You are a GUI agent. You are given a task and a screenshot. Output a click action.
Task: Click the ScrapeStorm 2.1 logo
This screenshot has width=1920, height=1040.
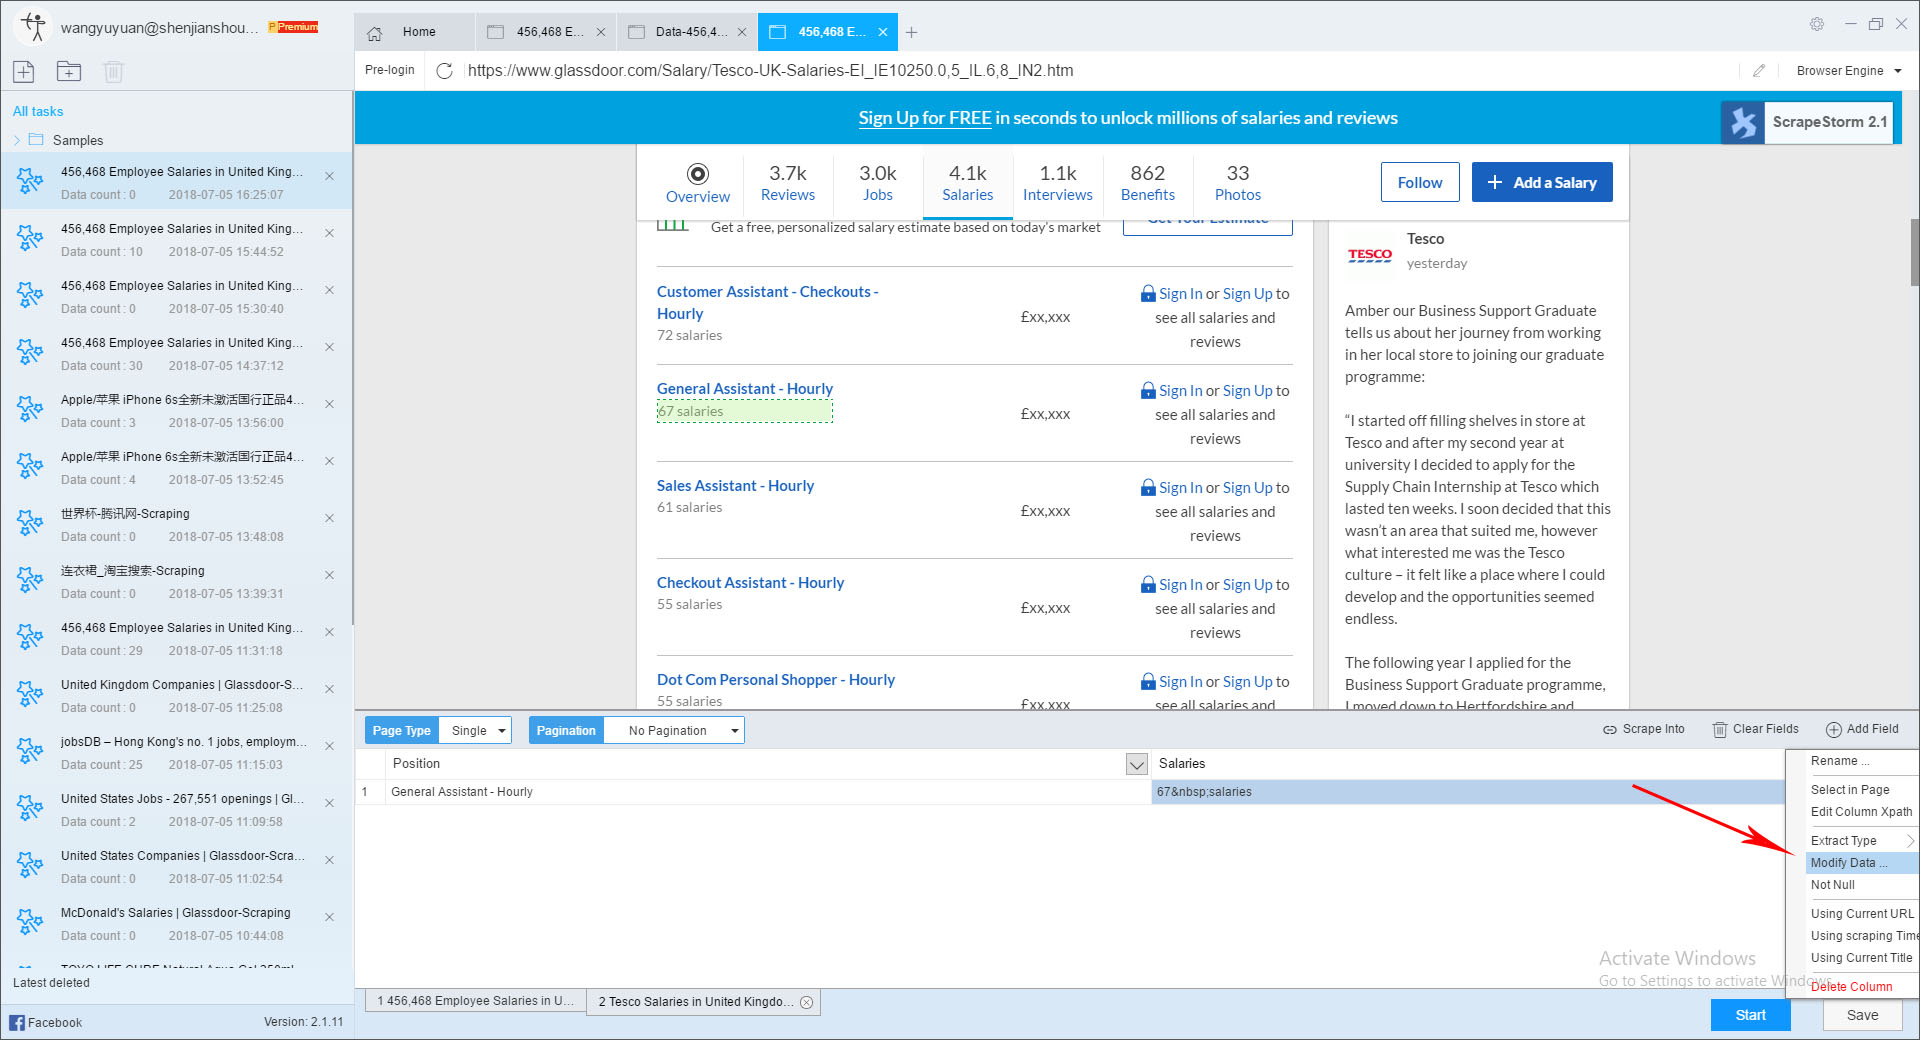[x=1807, y=122]
